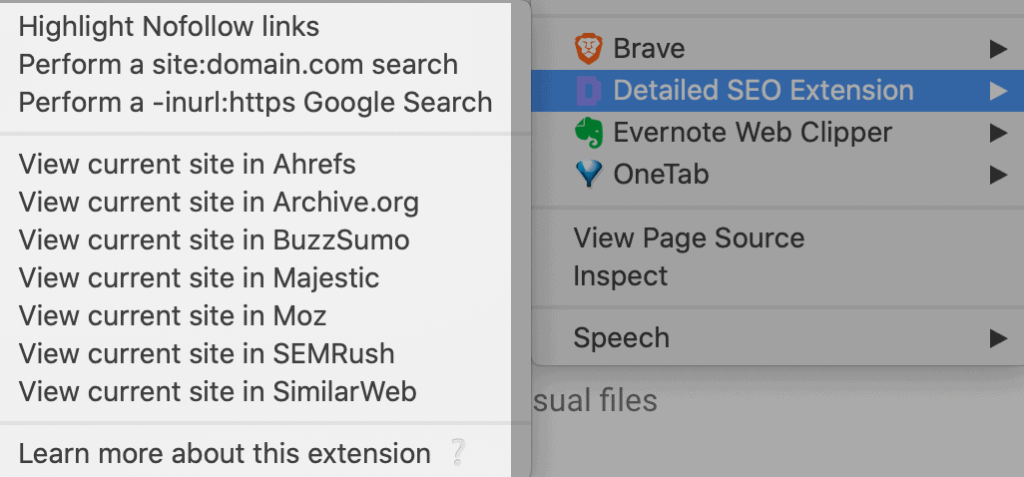This screenshot has width=1024, height=477.
Task: Click the OneTab funnel icon
Action: (589, 175)
